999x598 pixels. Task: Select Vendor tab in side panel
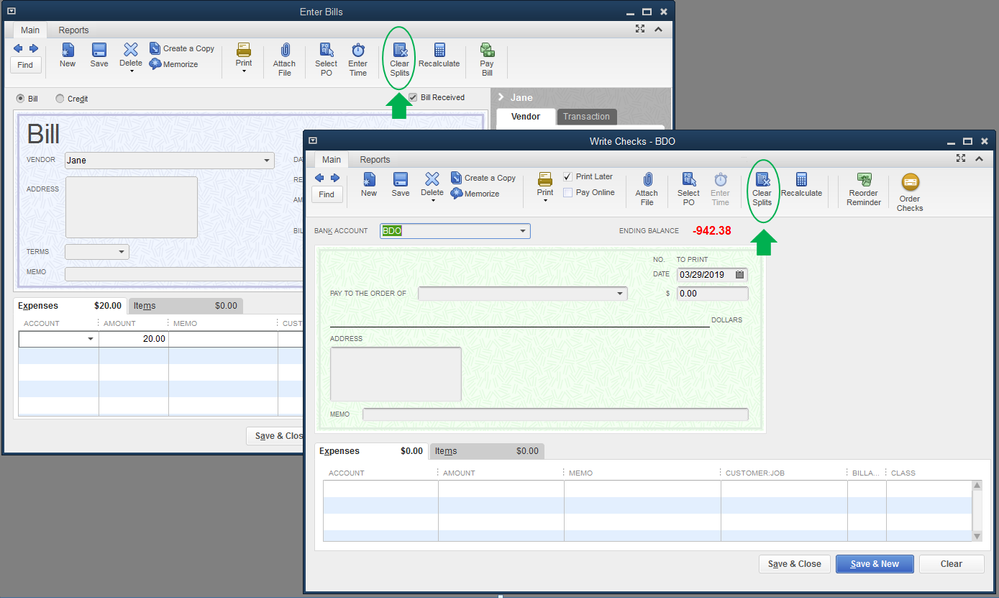coord(525,117)
